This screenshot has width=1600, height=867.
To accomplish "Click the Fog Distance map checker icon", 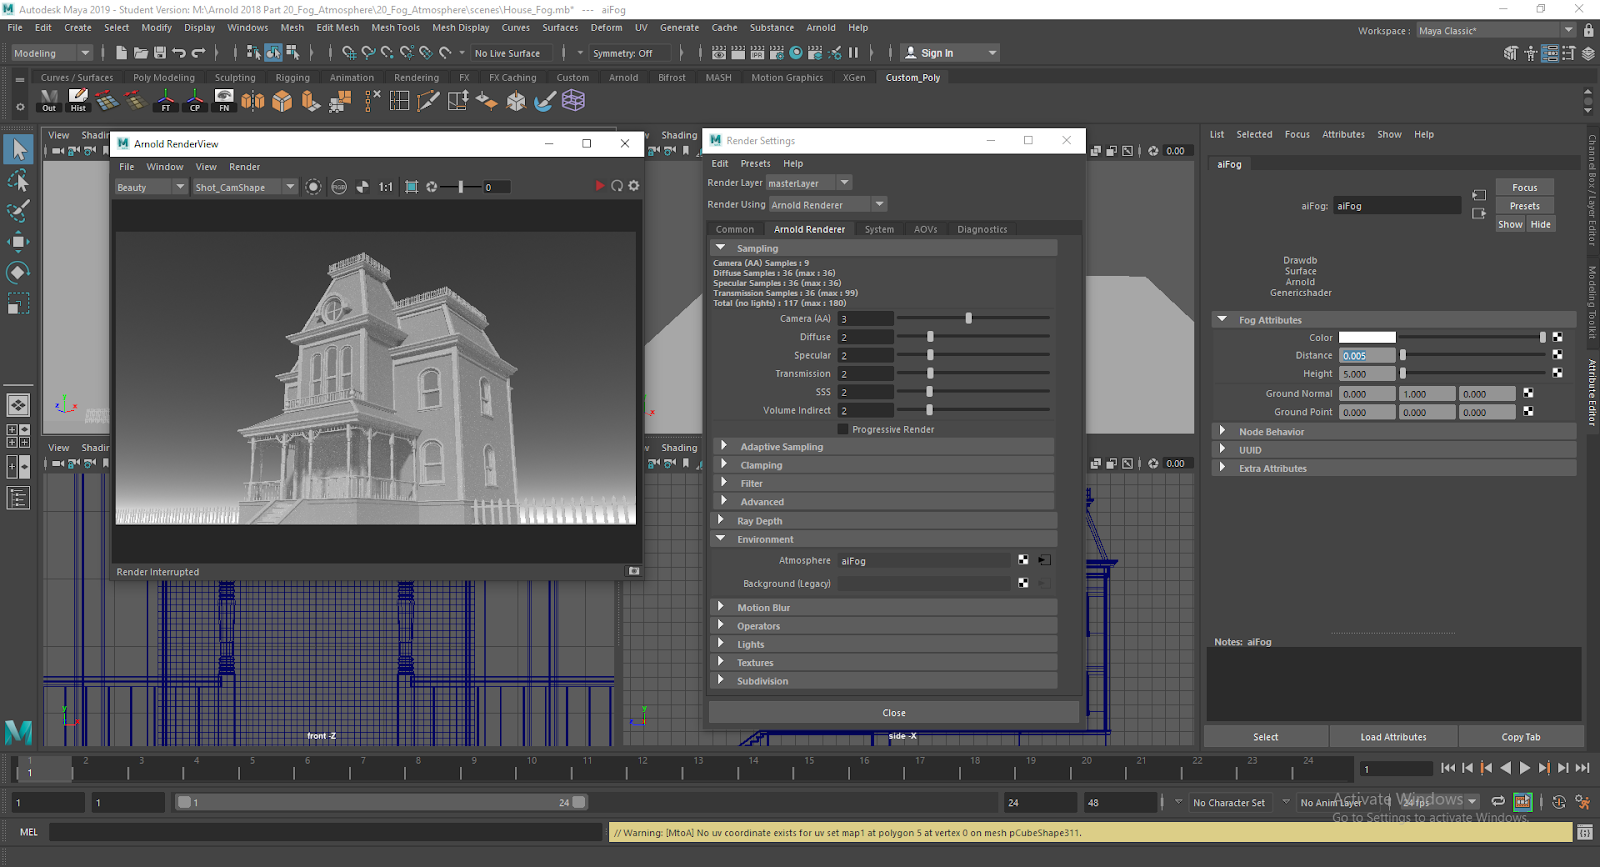I will [x=1557, y=355].
